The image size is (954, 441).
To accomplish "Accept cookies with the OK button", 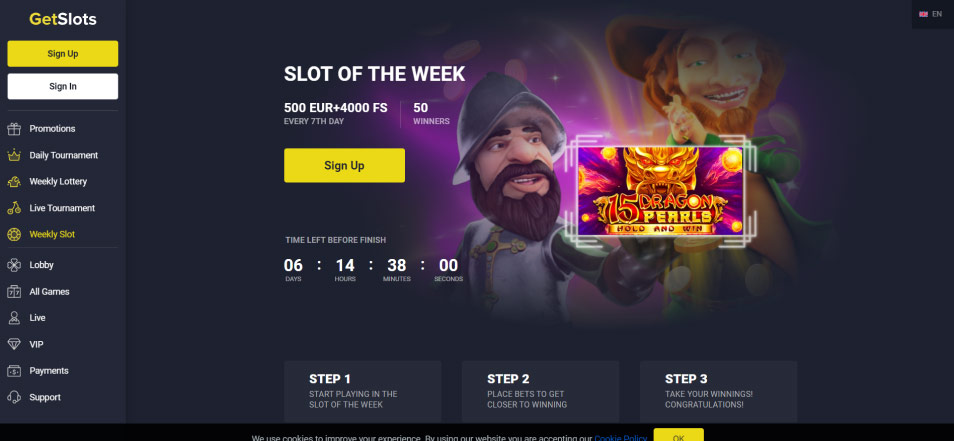I will 678,435.
